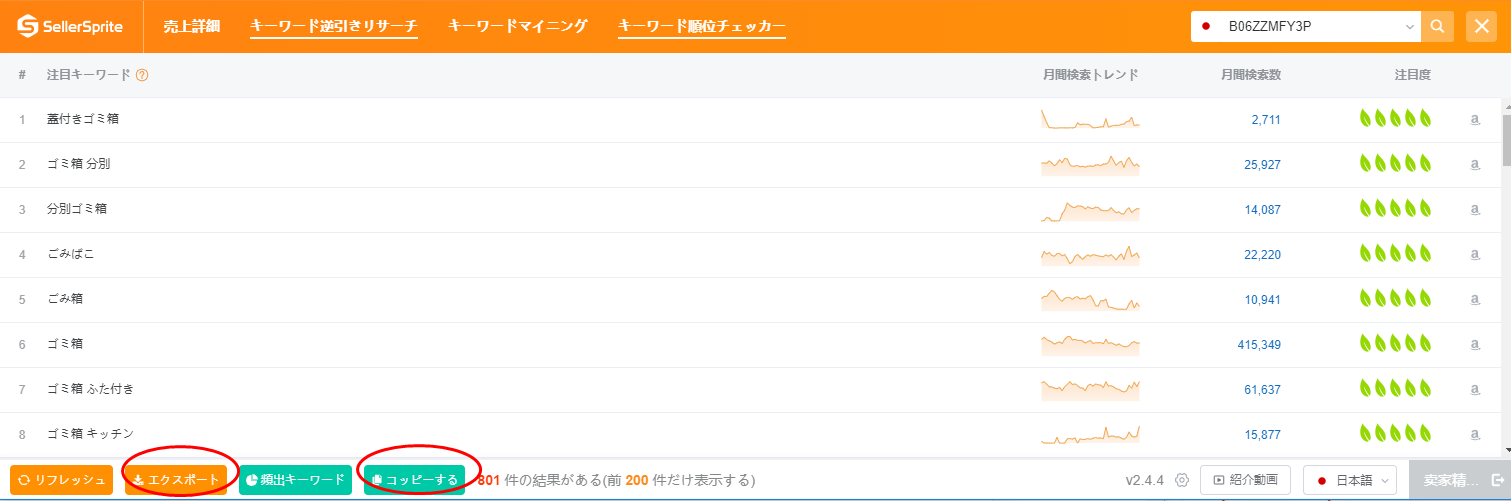The height and width of the screenshot is (501, 1511).
Task: Close the SellerSprite panel with X
Action: coord(1481,26)
